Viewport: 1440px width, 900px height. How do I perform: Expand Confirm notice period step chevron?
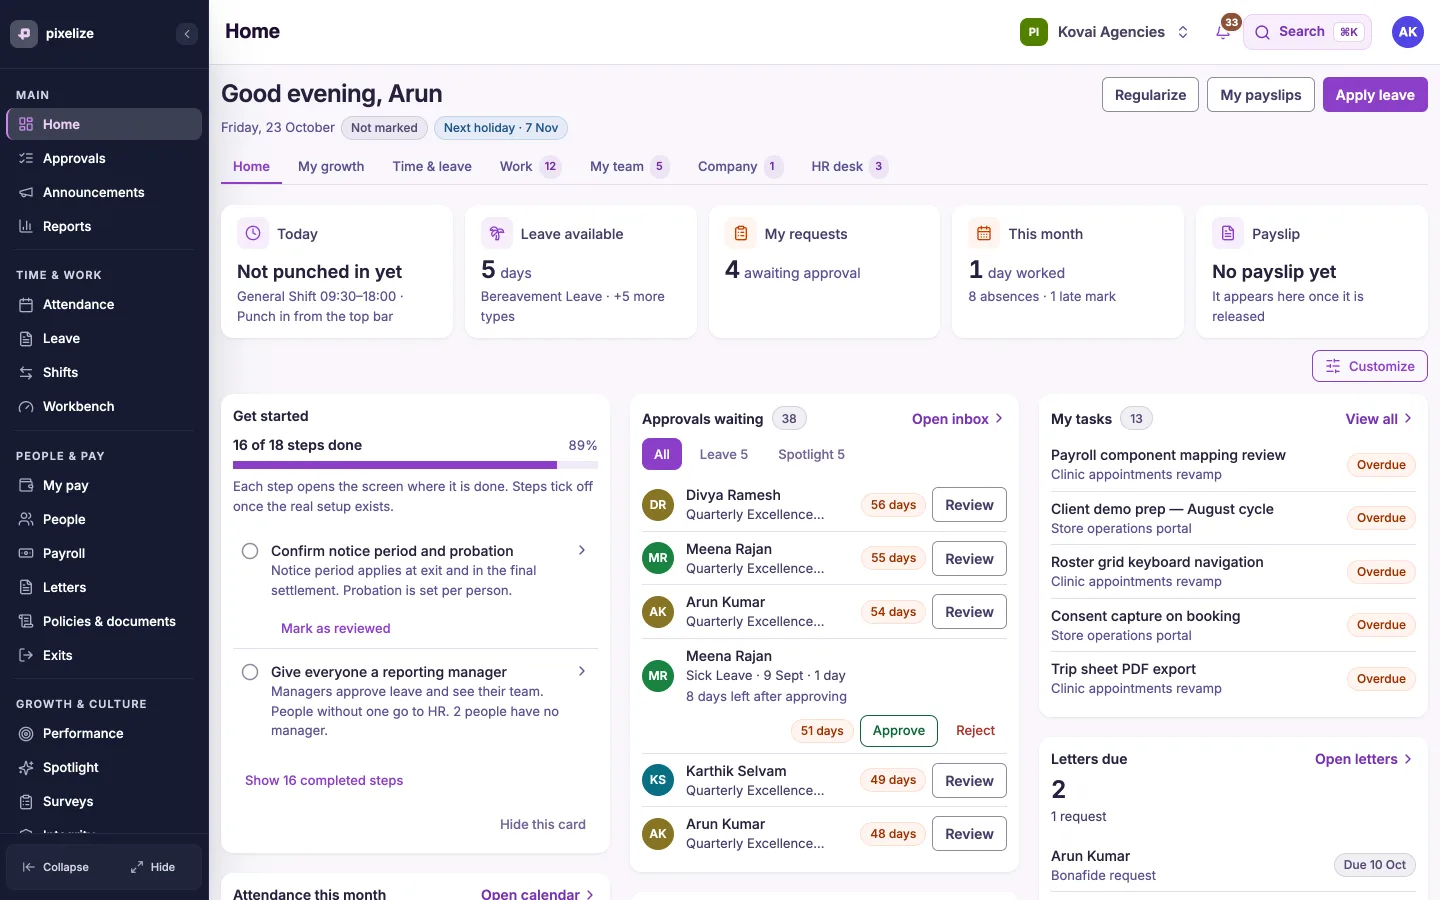pos(582,550)
